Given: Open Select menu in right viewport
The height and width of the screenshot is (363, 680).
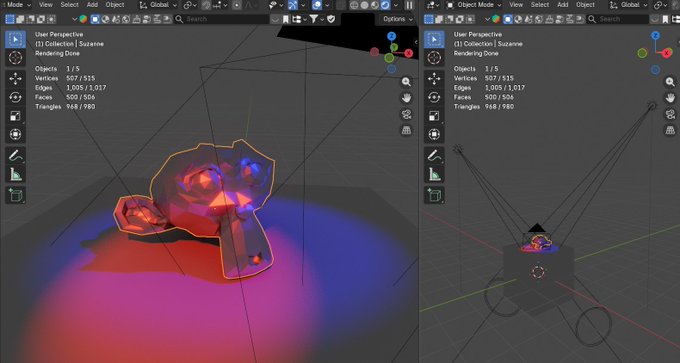Looking at the screenshot, I should click(540, 5).
